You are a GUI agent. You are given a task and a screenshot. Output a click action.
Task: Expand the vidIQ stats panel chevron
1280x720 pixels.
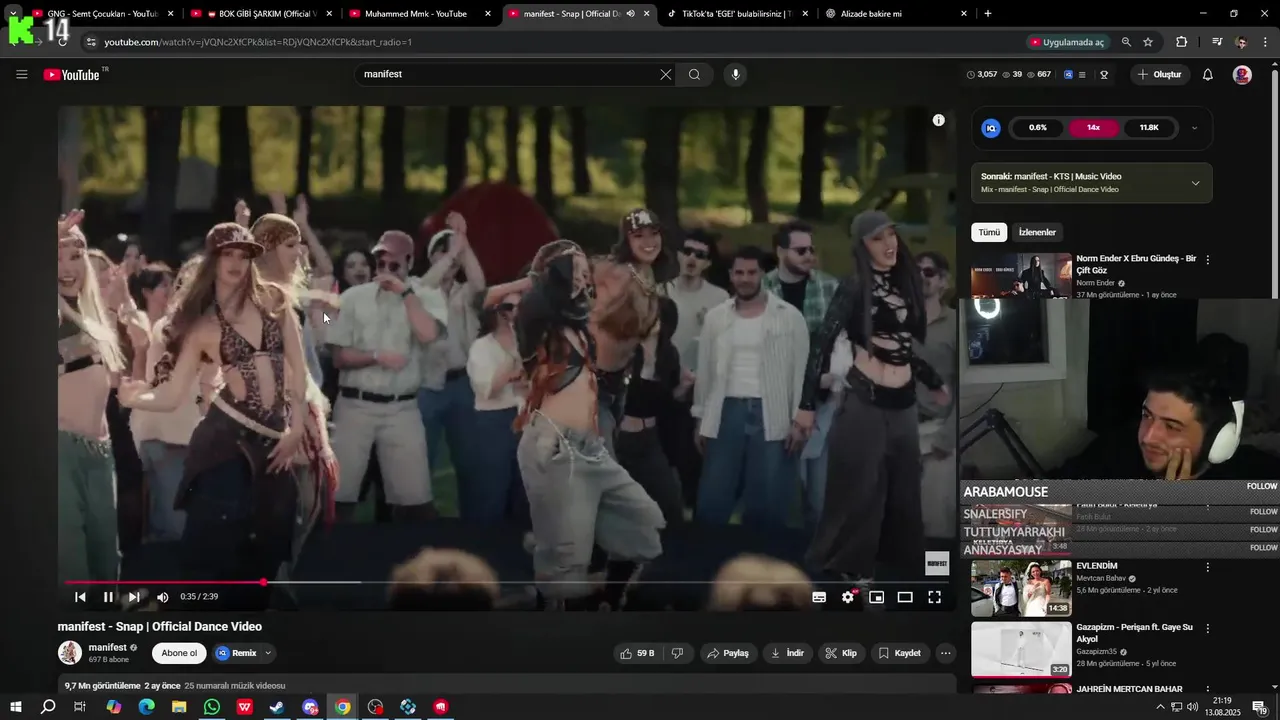point(1193,128)
